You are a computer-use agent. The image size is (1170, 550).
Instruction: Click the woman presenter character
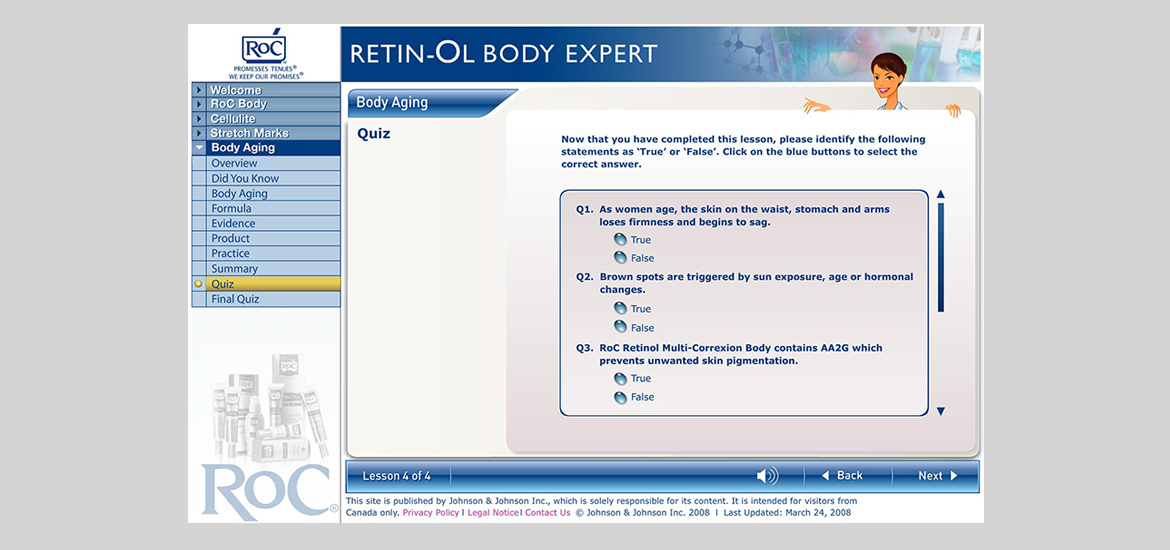(886, 84)
